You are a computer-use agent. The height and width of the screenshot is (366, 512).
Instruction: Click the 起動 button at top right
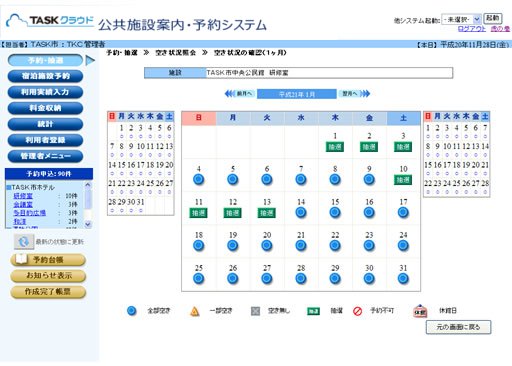(x=492, y=18)
